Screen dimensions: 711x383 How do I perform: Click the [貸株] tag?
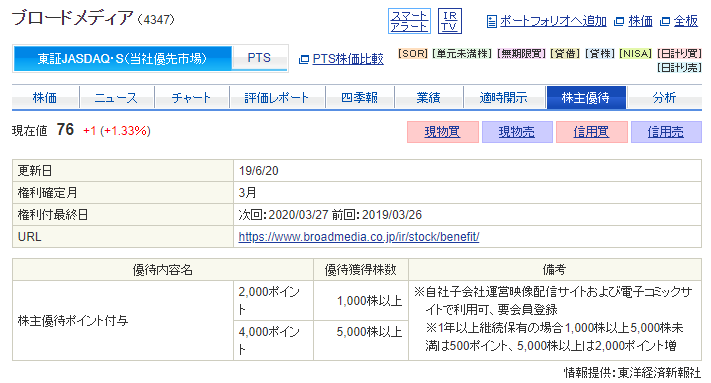click(x=600, y=53)
